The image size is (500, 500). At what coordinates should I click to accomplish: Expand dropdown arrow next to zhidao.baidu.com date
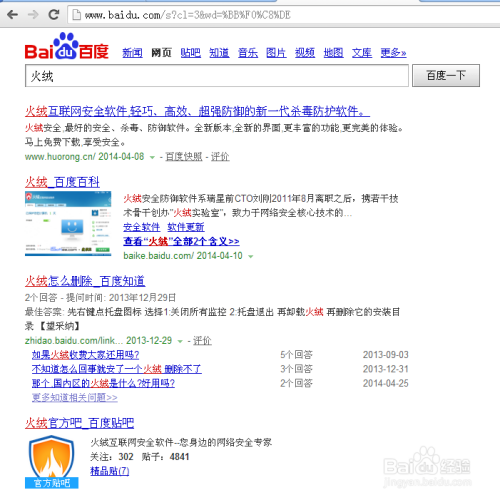(x=180, y=341)
